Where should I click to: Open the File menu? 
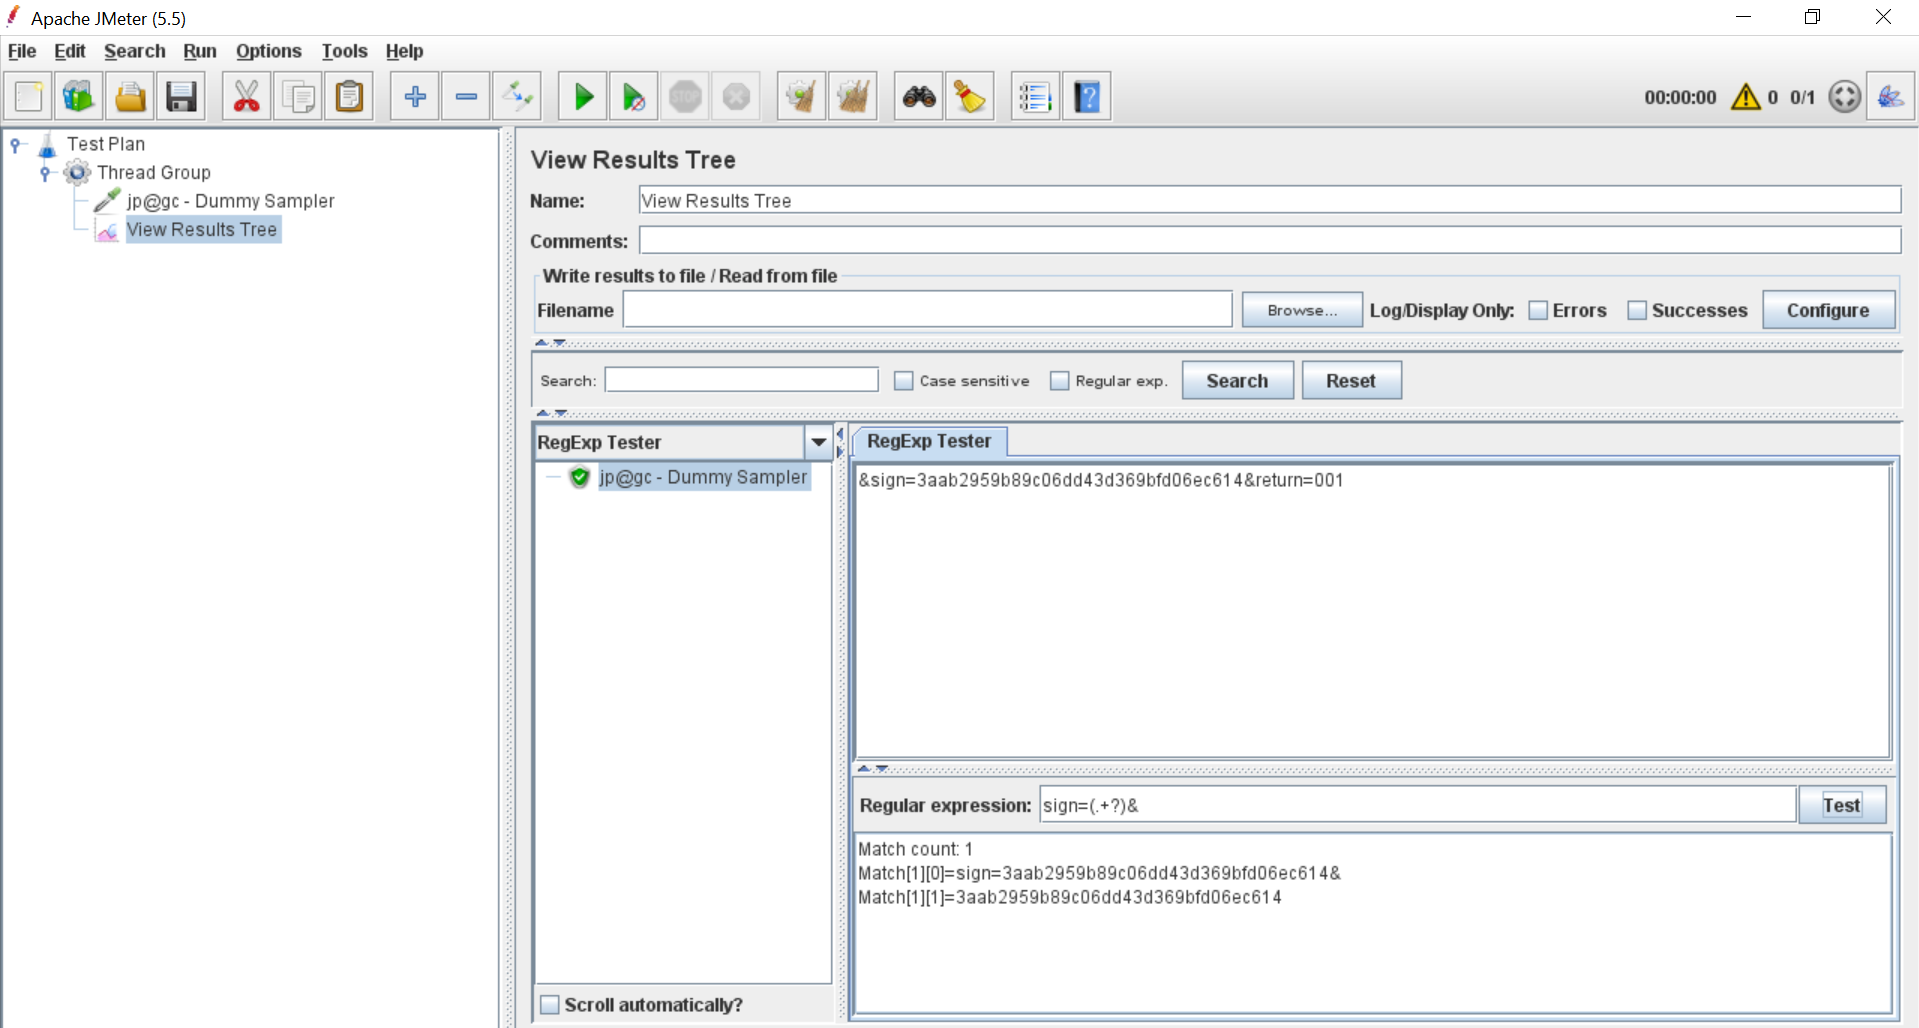coord(22,51)
